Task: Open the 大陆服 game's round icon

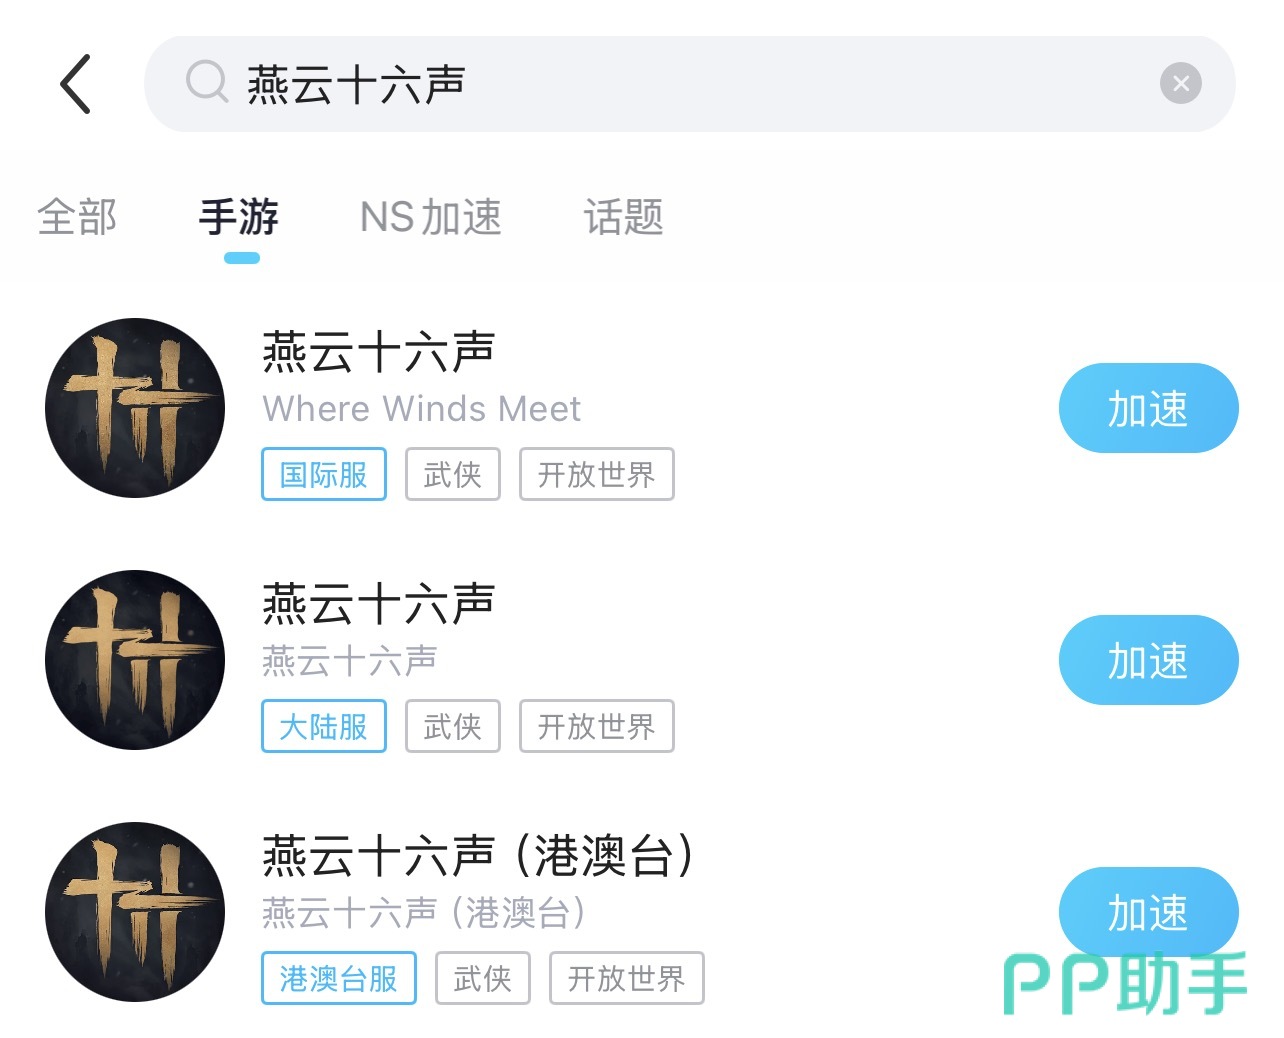Action: 135,660
